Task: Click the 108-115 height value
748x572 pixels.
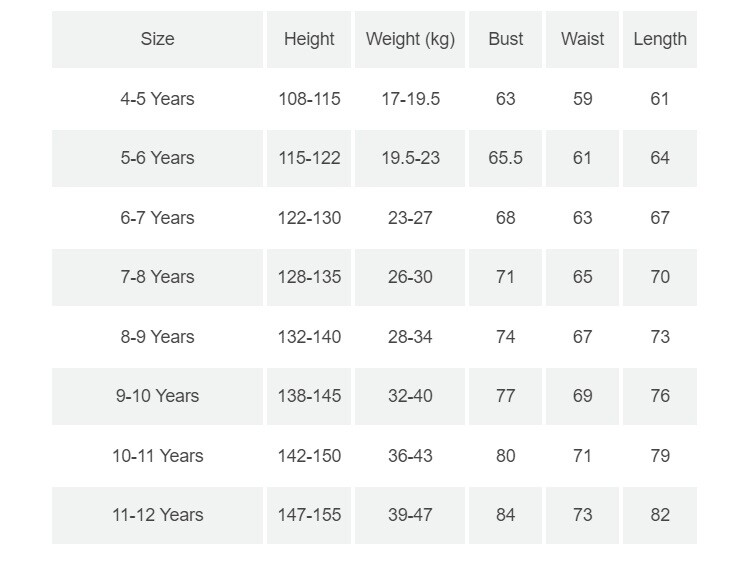Action: [x=309, y=99]
